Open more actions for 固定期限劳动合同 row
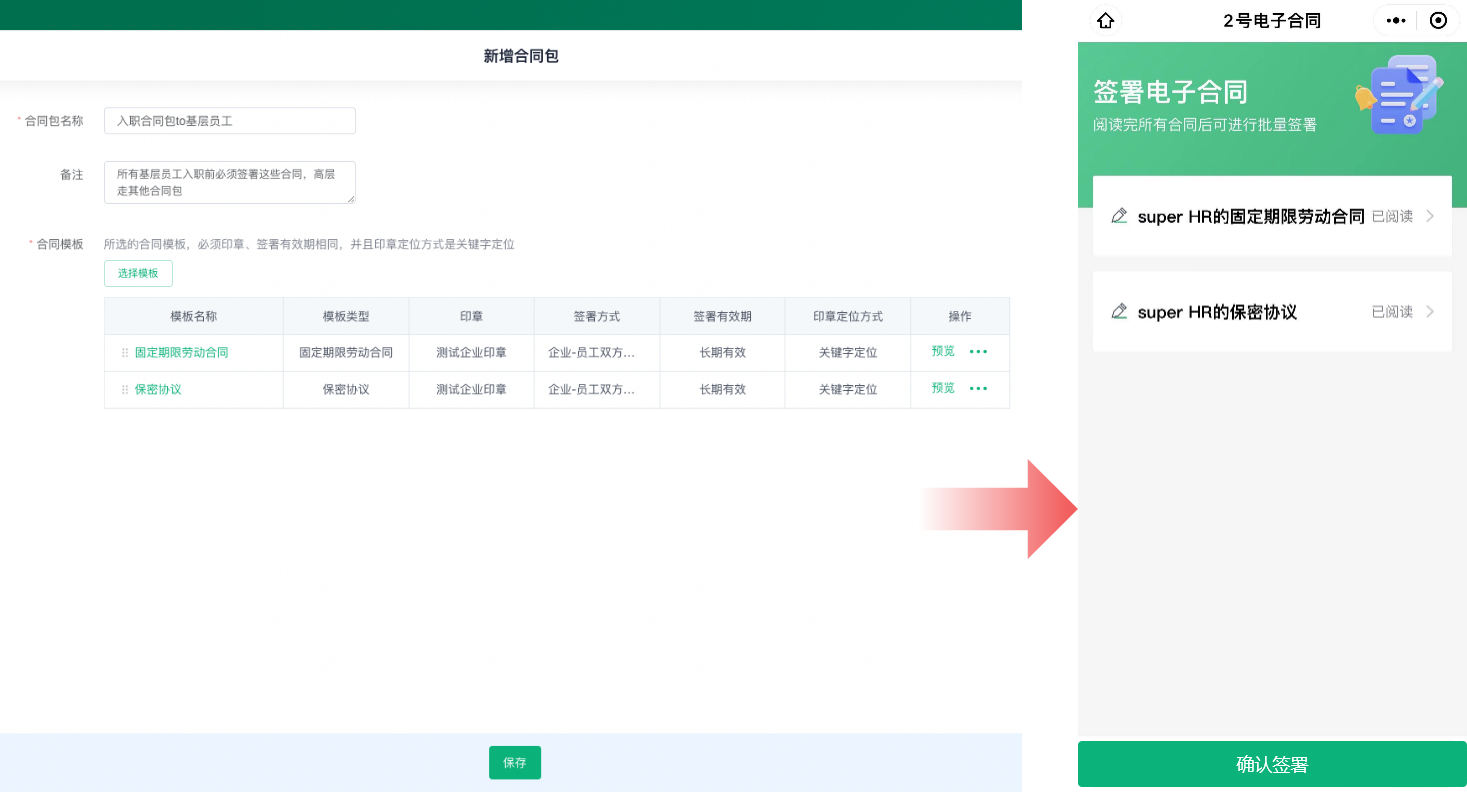 click(x=978, y=352)
